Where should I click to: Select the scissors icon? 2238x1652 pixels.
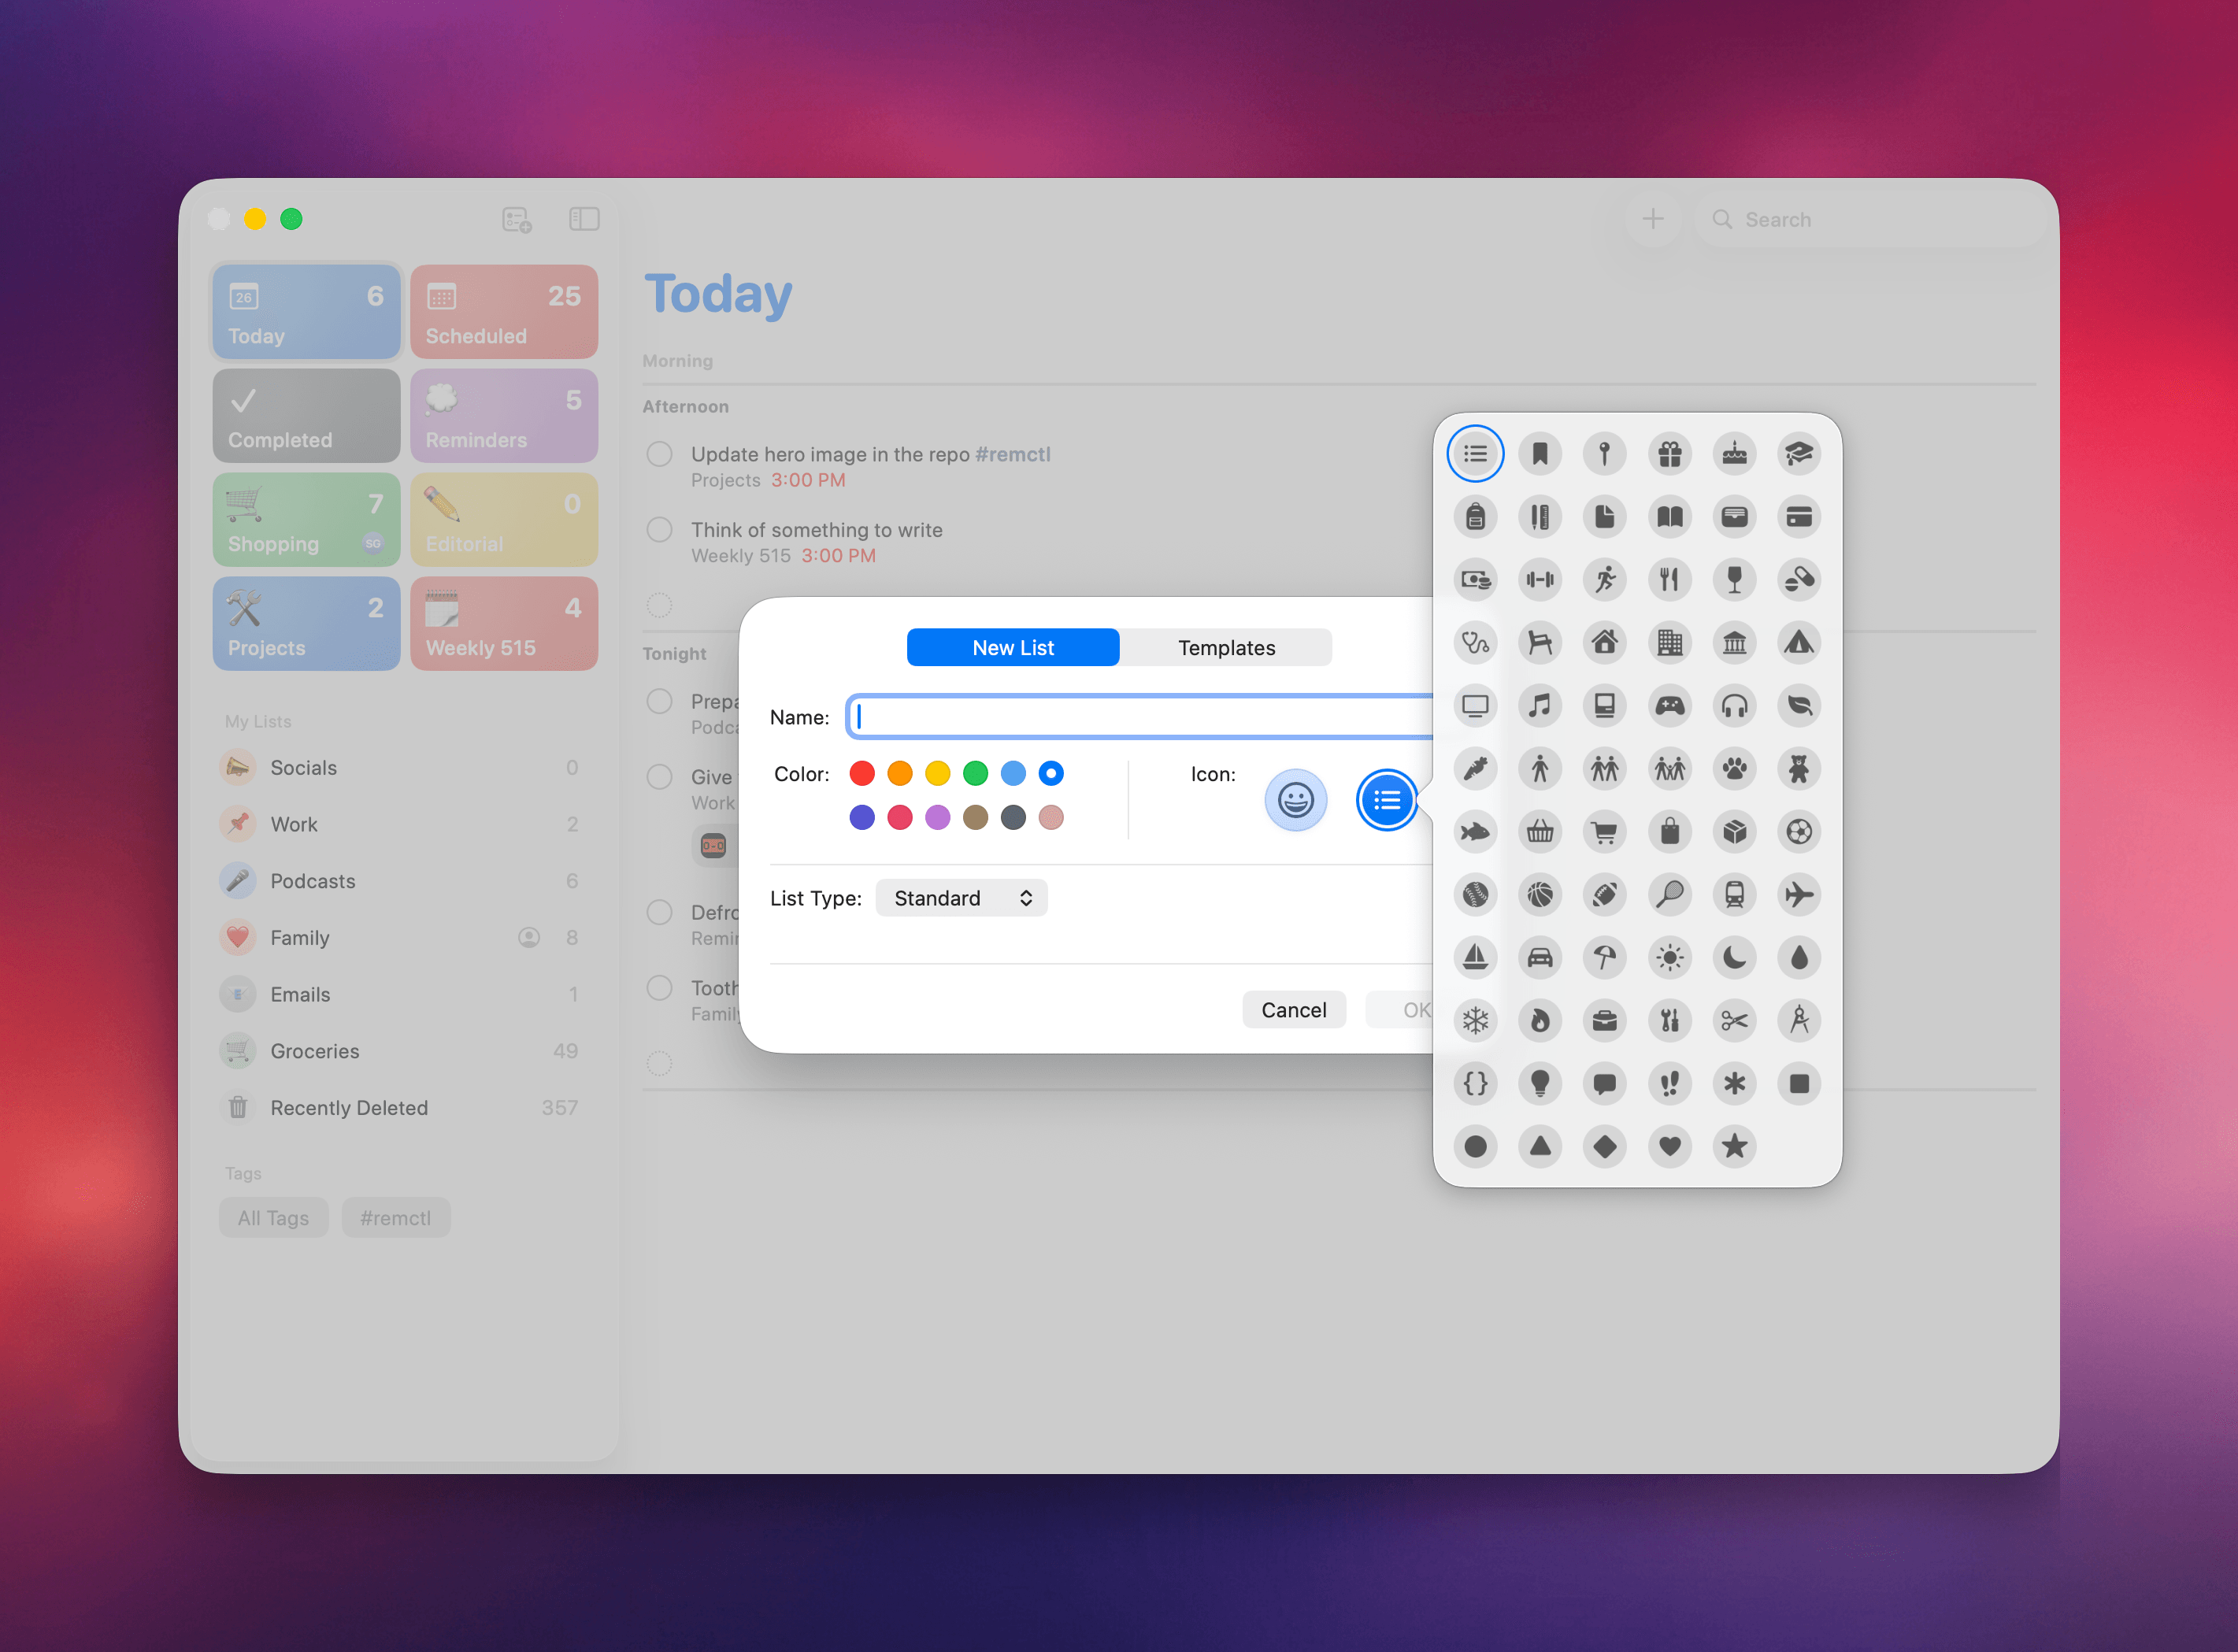(1735, 1021)
